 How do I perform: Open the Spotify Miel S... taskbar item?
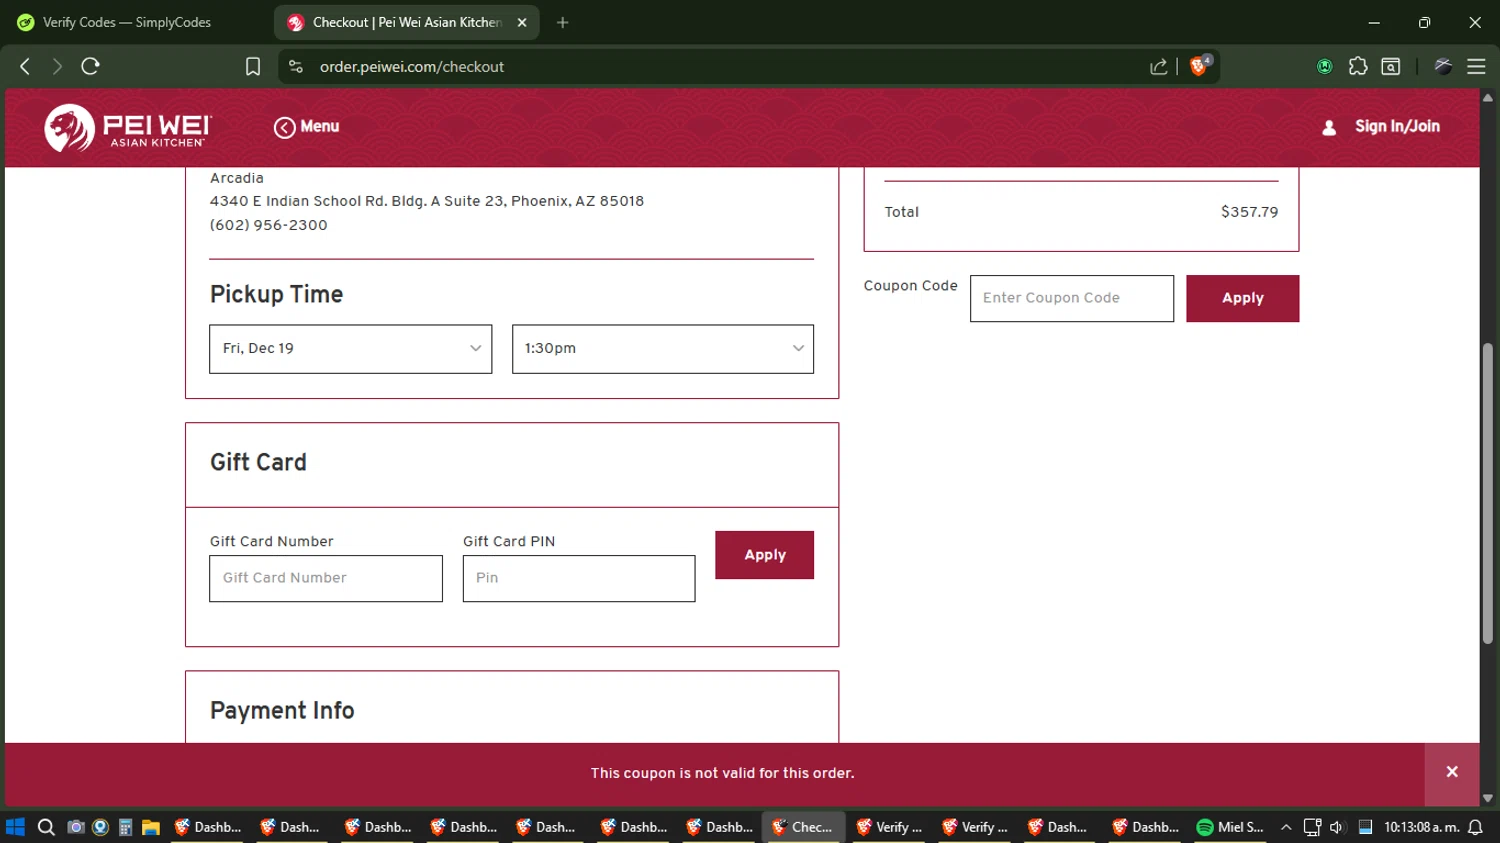(1232, 827)
